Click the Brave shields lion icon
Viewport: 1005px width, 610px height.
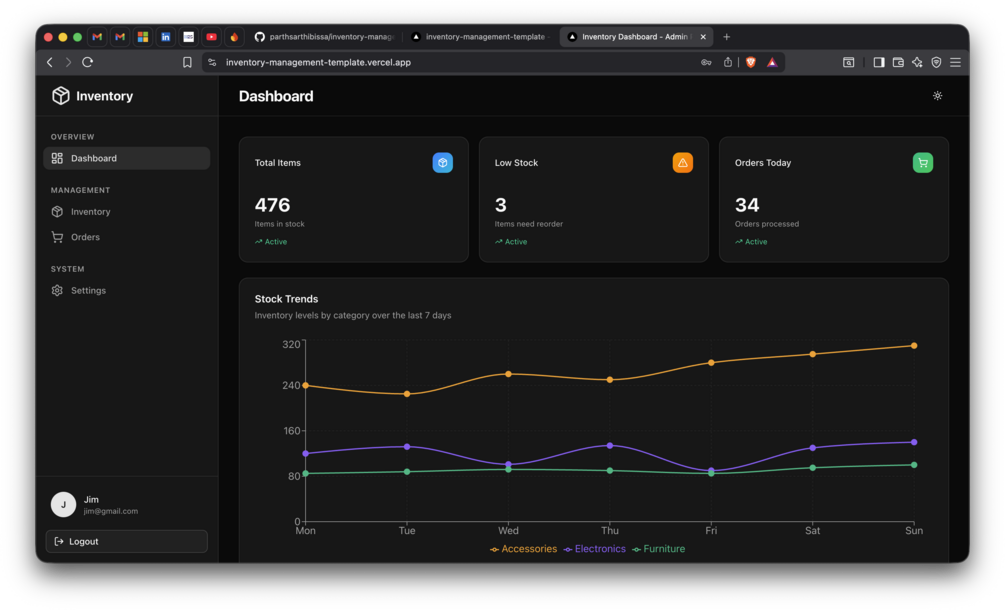click(x=751, y=62)
